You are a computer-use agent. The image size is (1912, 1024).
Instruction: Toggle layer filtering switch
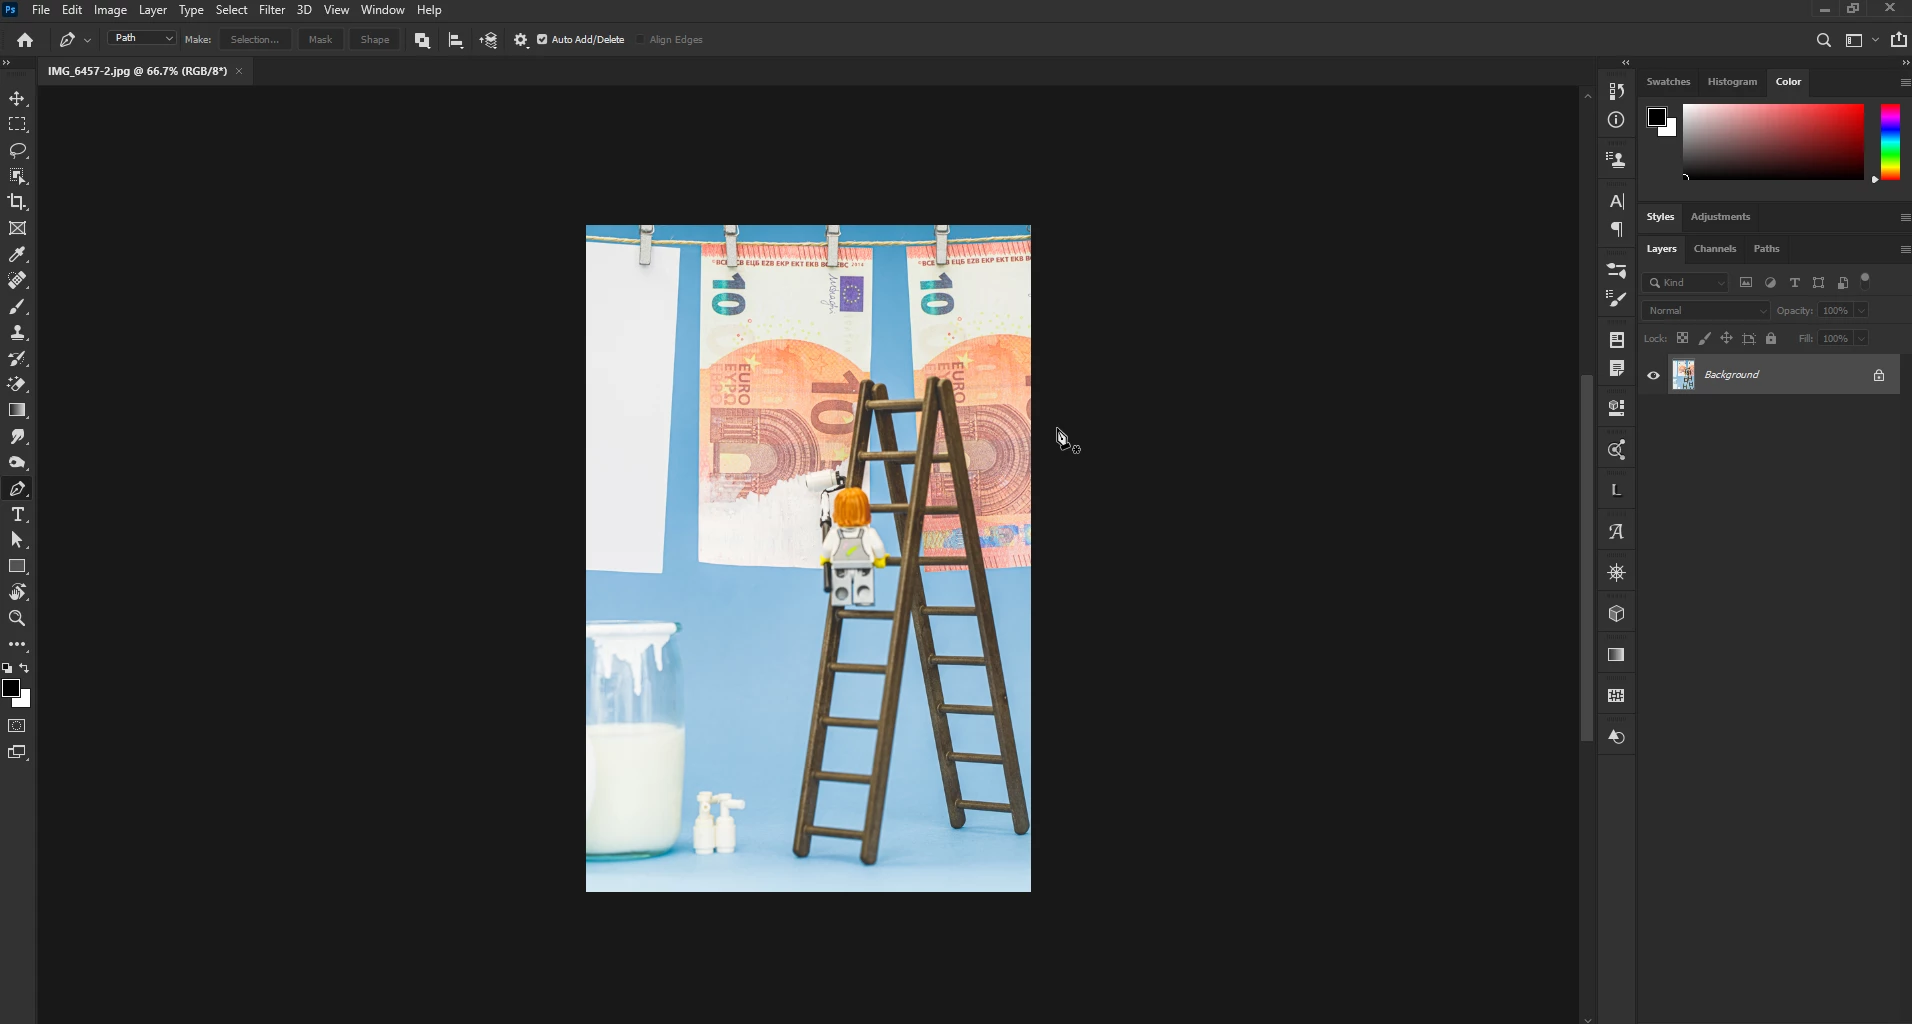tap(1865, 281)
